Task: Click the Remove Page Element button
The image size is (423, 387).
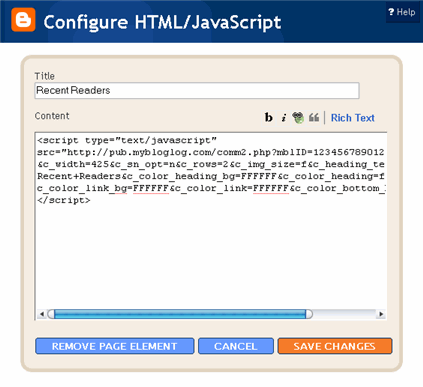Action: coord(115,346)
